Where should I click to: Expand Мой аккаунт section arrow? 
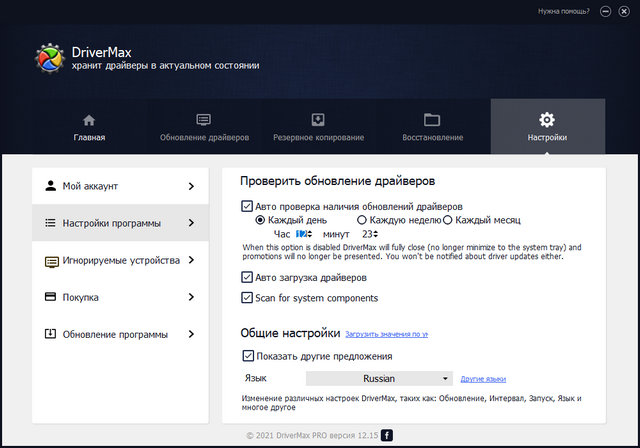191,186
